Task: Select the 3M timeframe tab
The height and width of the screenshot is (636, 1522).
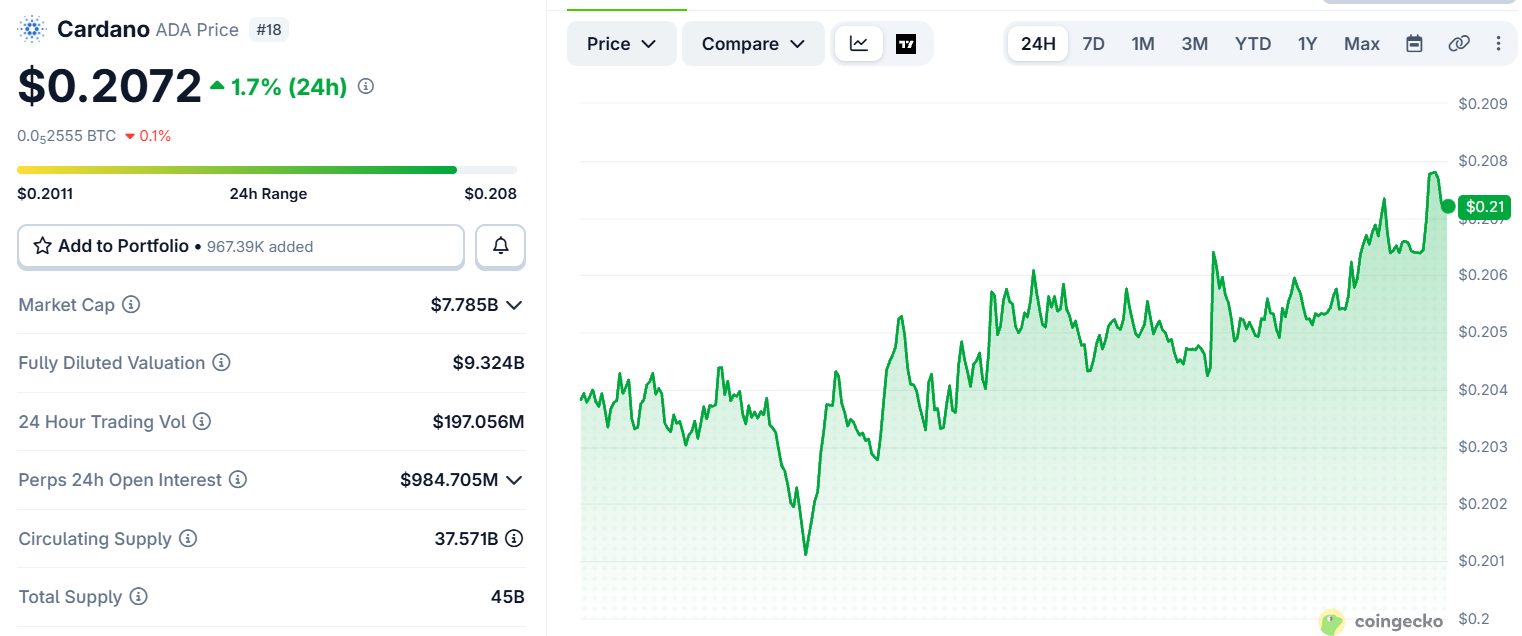Action: click(1195, 44)
